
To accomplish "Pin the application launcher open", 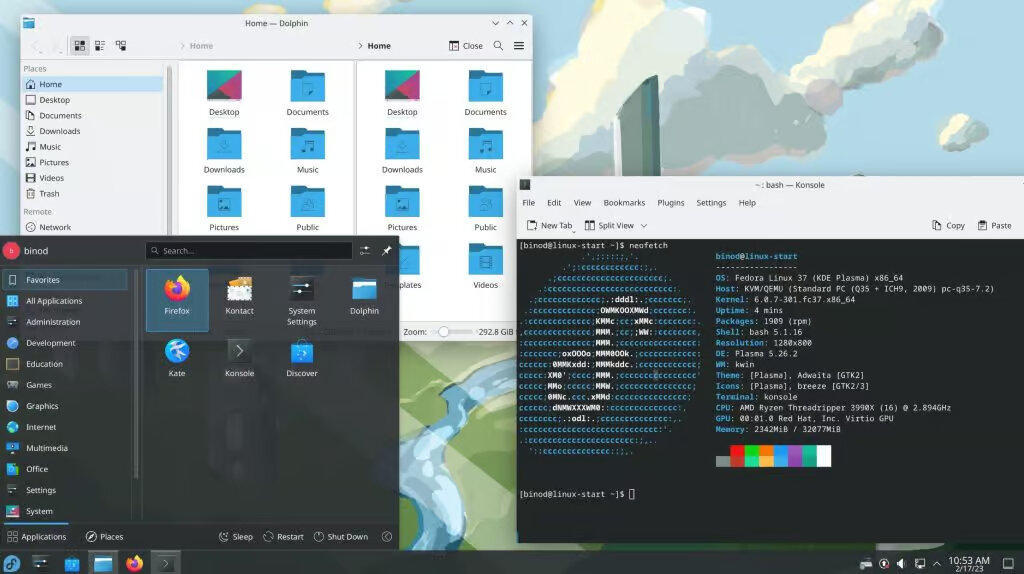I will 387,251.
